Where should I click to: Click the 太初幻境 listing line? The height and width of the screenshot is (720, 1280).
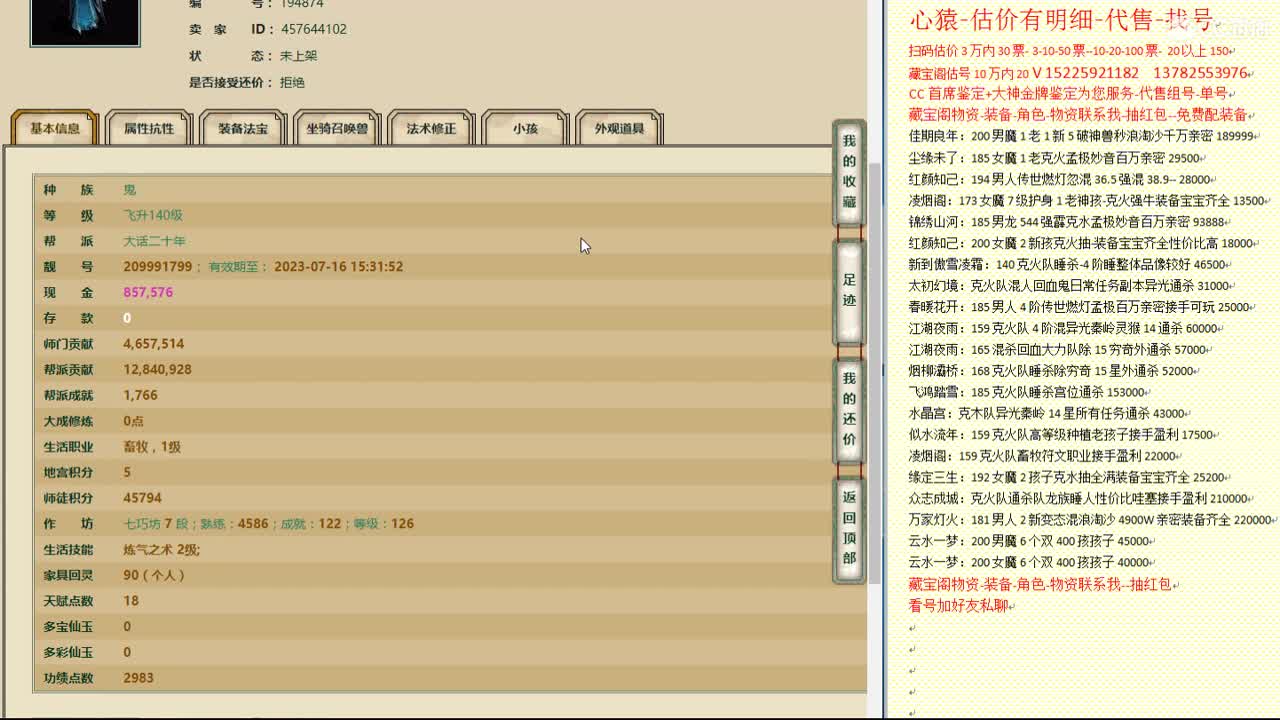pos(1072,286)
